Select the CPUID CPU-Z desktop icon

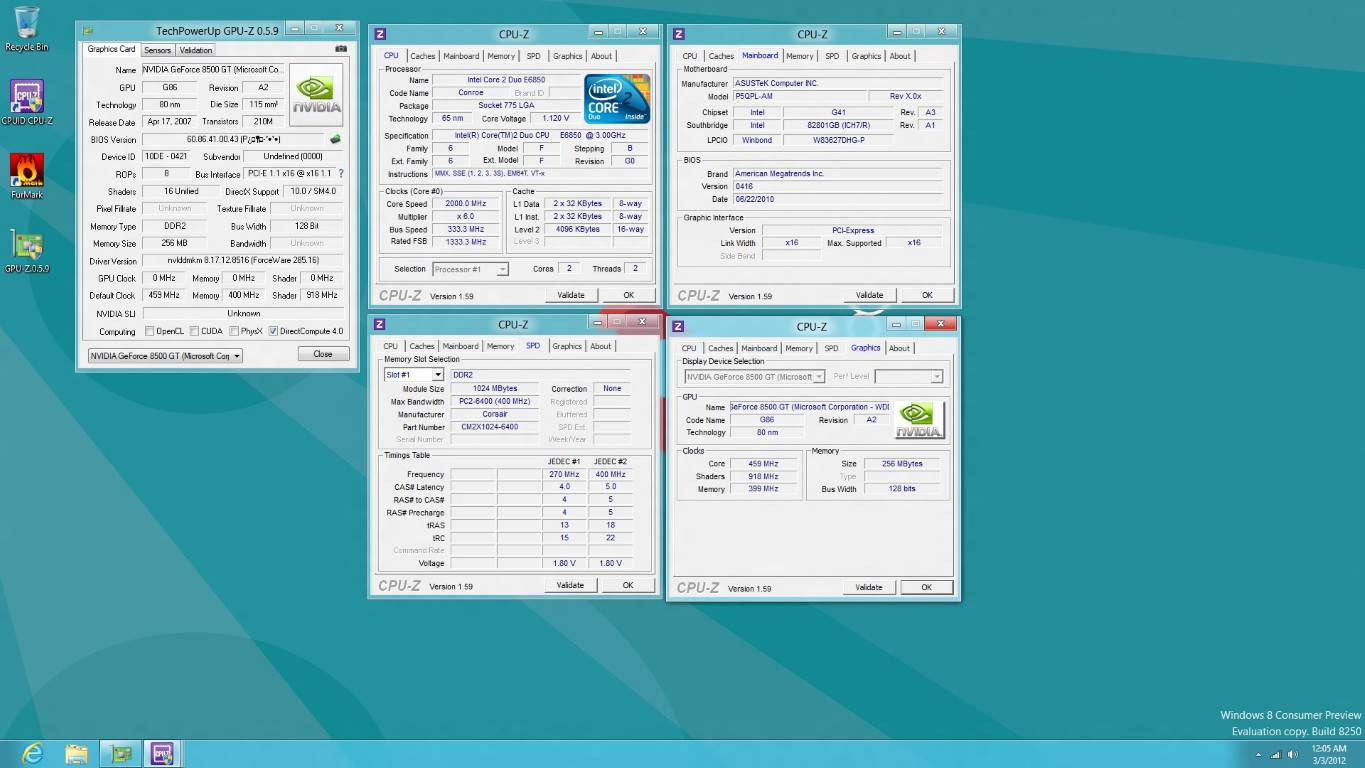pyautogui.click(x=27, y=103)
